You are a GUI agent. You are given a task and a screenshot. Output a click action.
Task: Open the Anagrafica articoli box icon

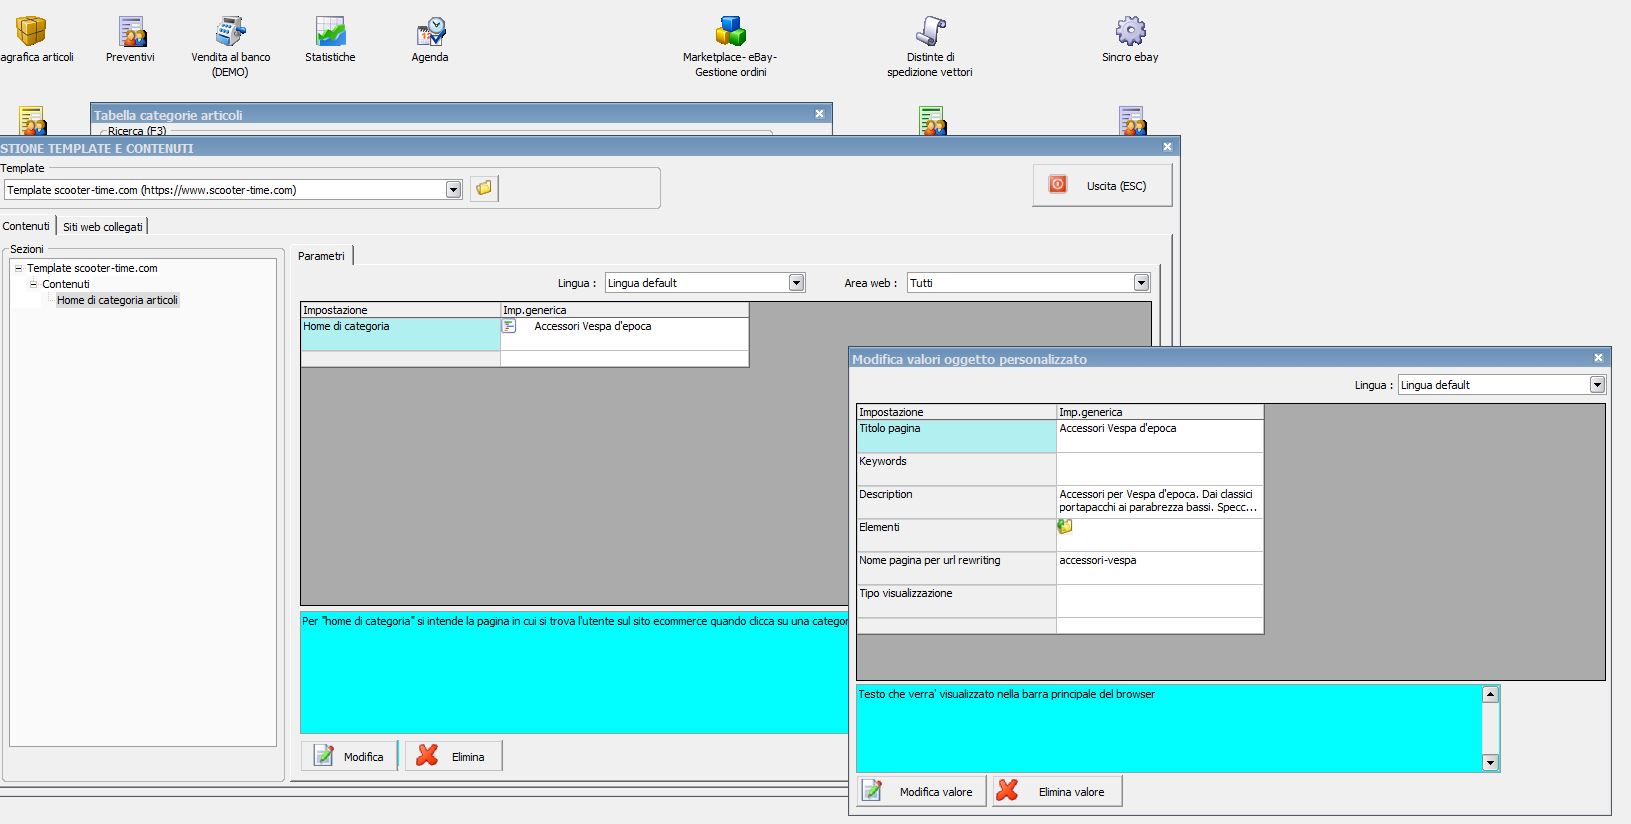31,32
